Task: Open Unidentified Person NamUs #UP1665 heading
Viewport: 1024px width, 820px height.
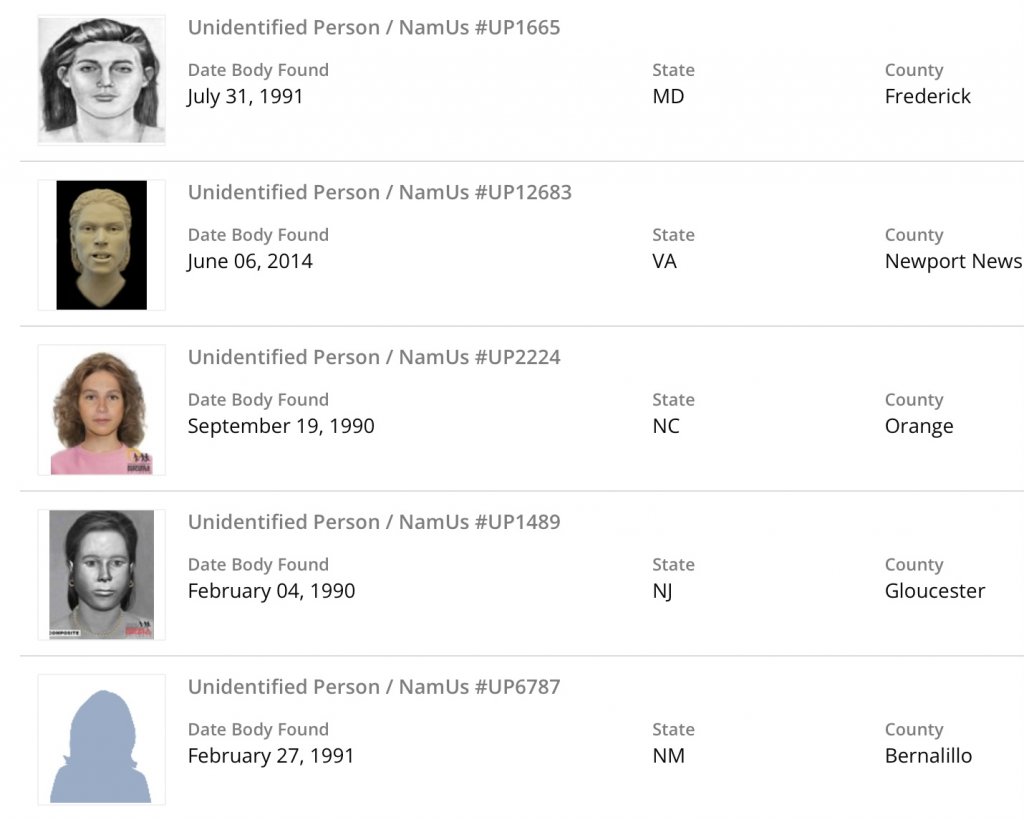Action: [374, 28]
